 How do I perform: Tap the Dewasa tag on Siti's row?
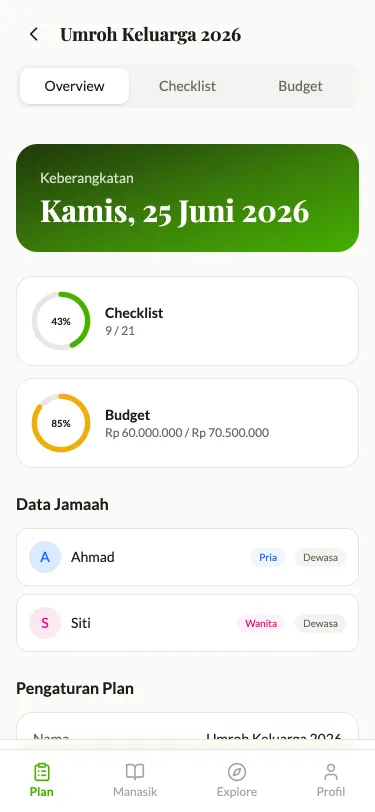click(x=321, y=624)
